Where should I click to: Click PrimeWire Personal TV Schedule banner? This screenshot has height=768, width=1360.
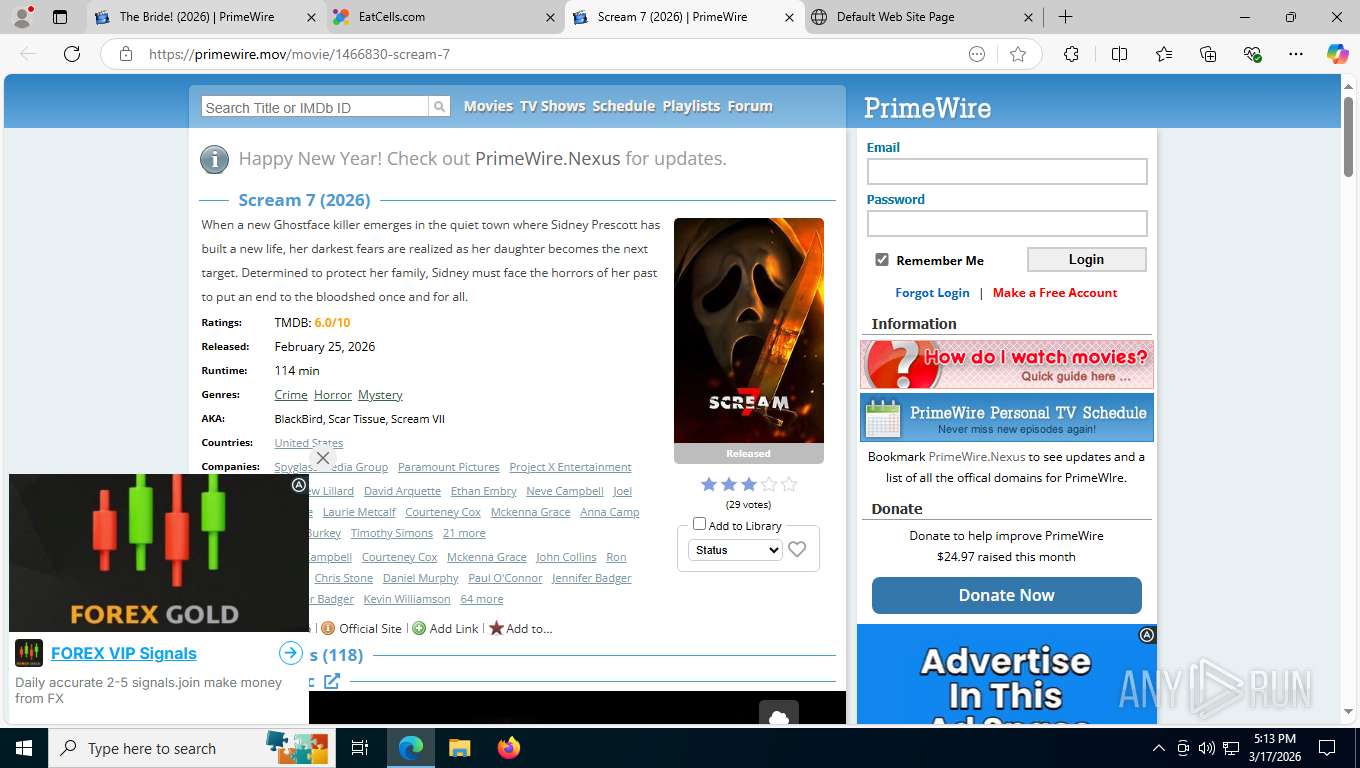click(x=1007, y=417)
